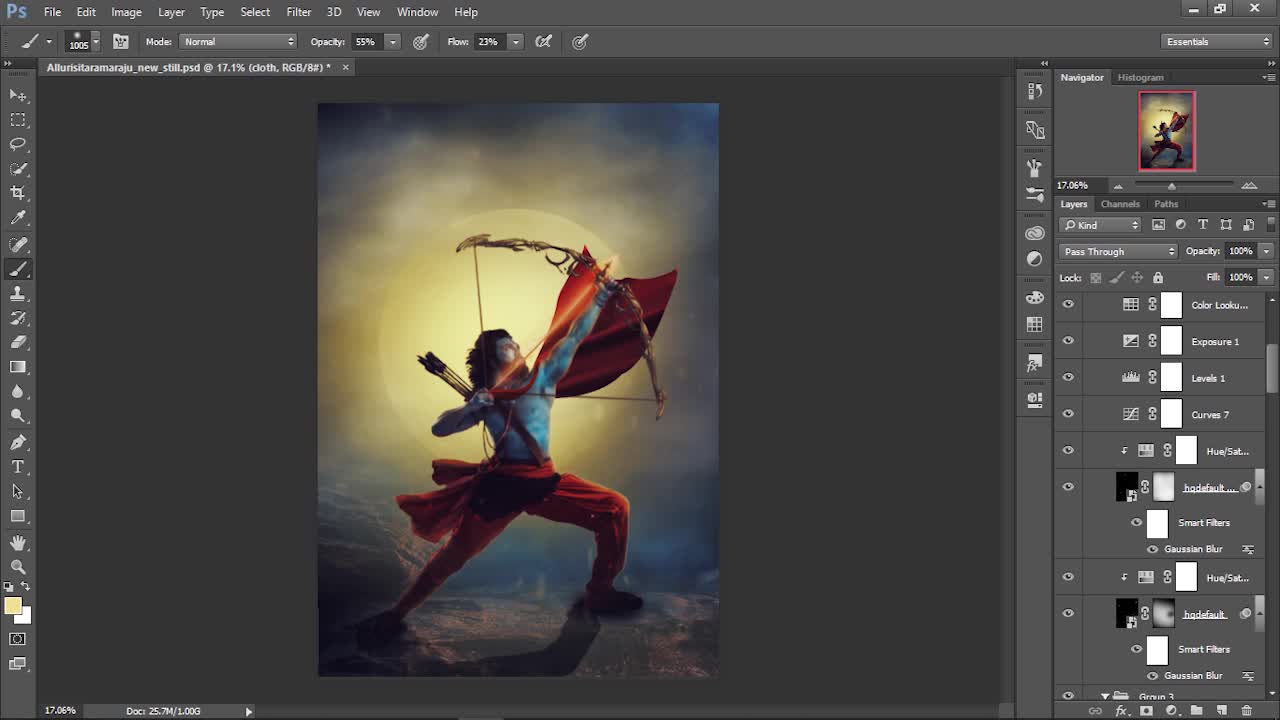Select the Zoom tool
1280x720 pixels.
[x=18, y=567]
